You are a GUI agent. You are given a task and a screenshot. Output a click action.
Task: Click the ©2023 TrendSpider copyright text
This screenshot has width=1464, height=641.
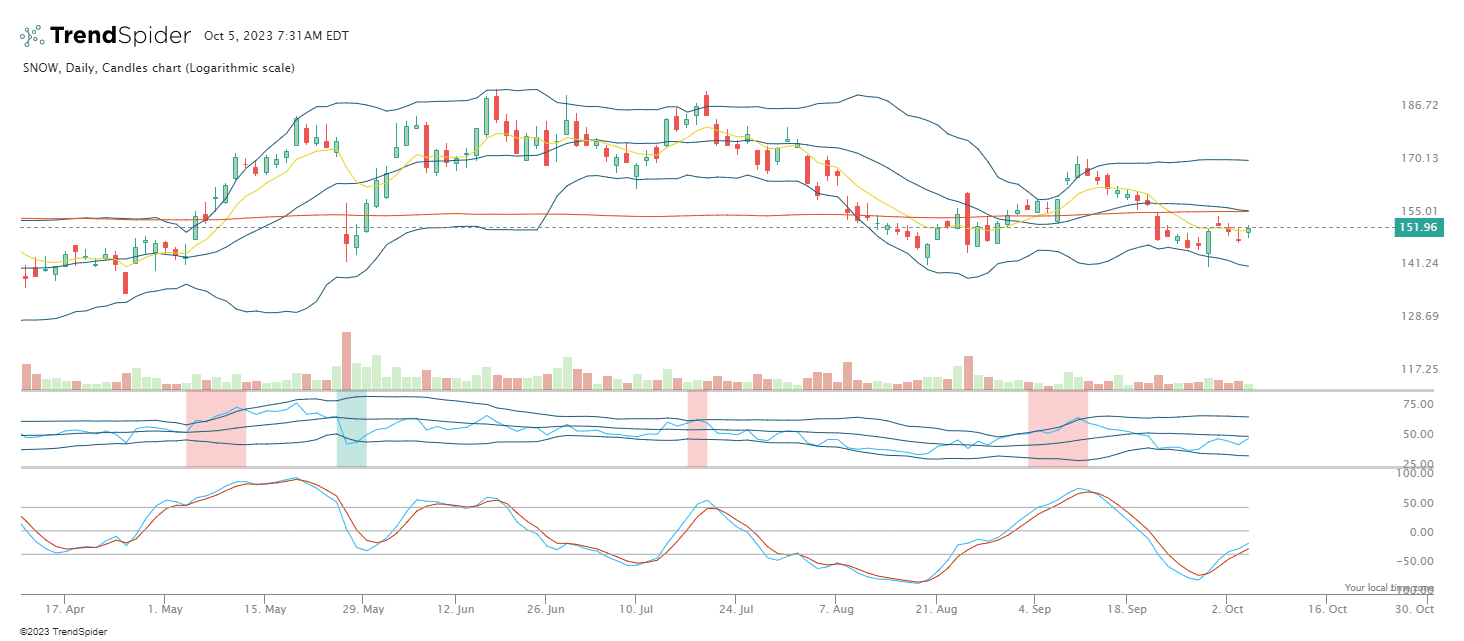tap(63, 631)
